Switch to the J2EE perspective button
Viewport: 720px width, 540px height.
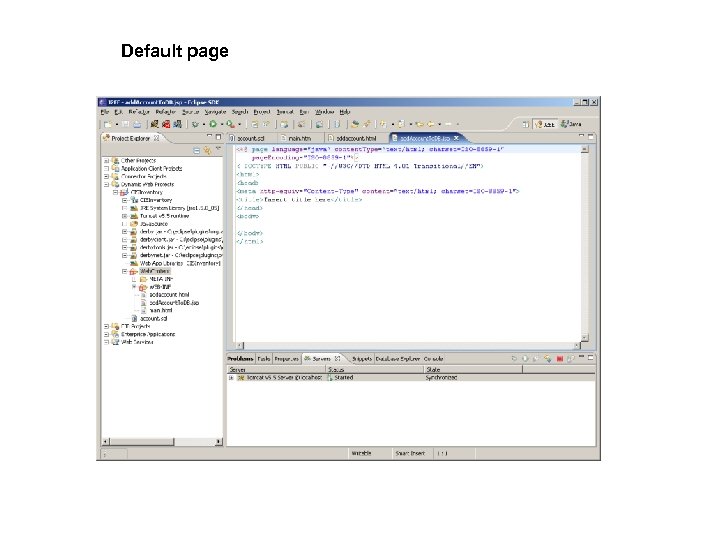click(x=545, y=124)
